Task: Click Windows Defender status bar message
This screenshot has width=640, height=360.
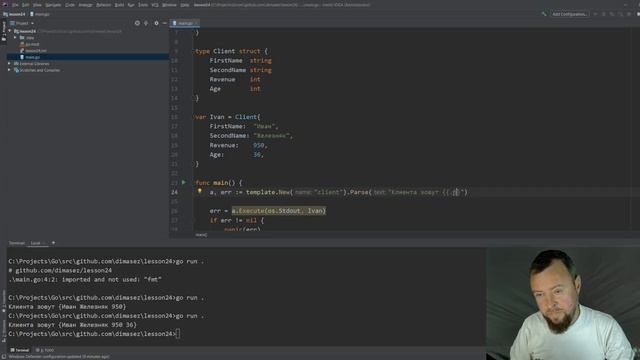Action: 59,357
